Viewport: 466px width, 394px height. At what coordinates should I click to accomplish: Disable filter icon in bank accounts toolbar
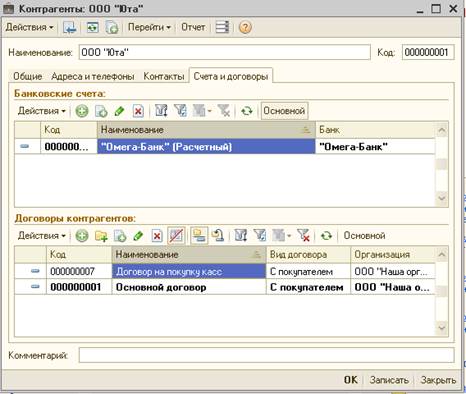pos(224,111)
